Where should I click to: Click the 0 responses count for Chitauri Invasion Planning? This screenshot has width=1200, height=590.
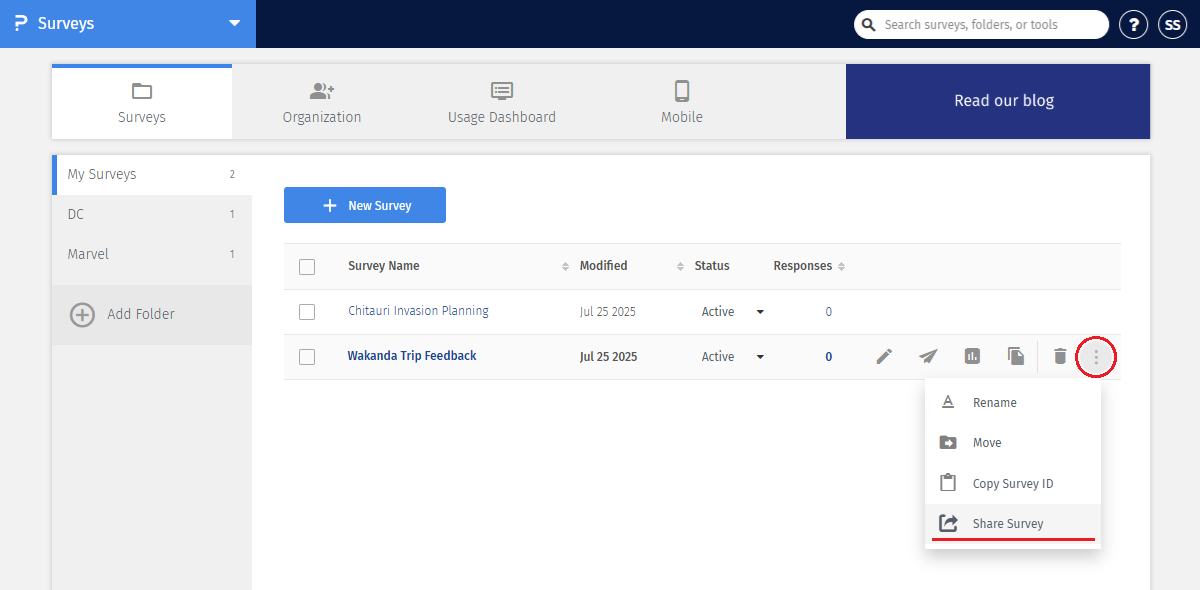tap(829, 312)
